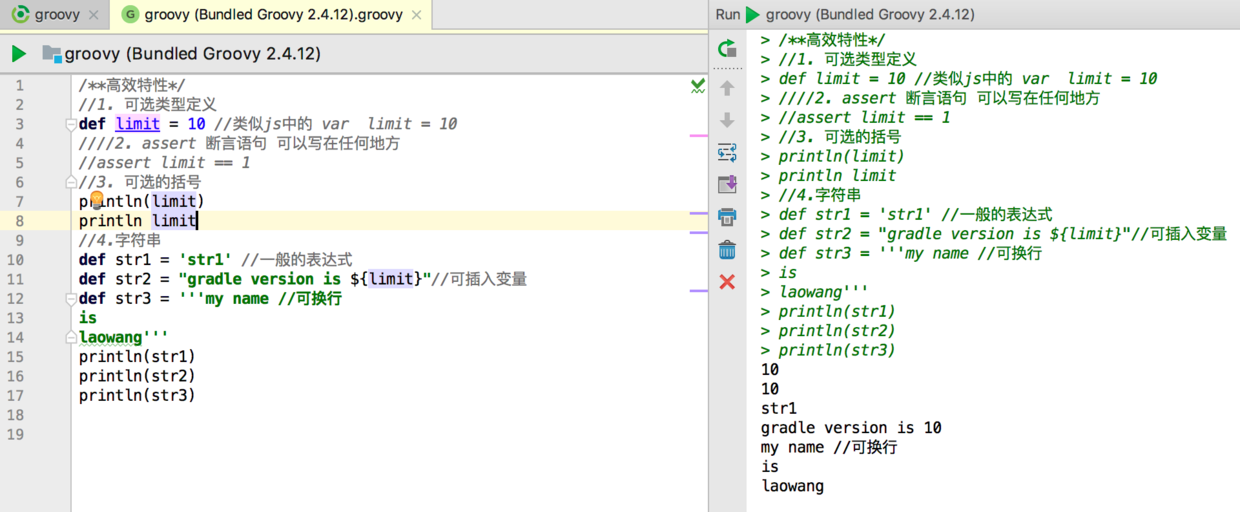Print the console output
Viewport: 1240px width, 512px height.
727,217
